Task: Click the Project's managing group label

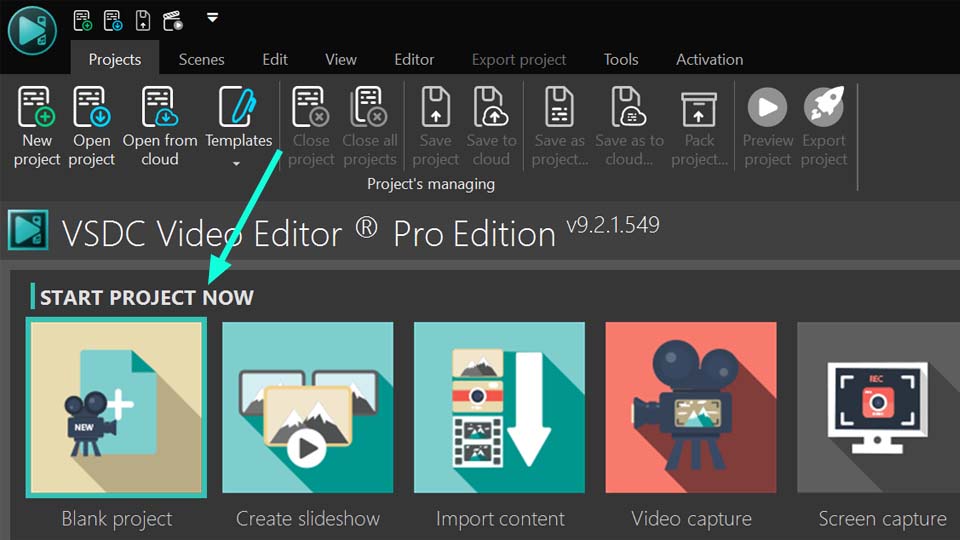Action: [431, 184]
